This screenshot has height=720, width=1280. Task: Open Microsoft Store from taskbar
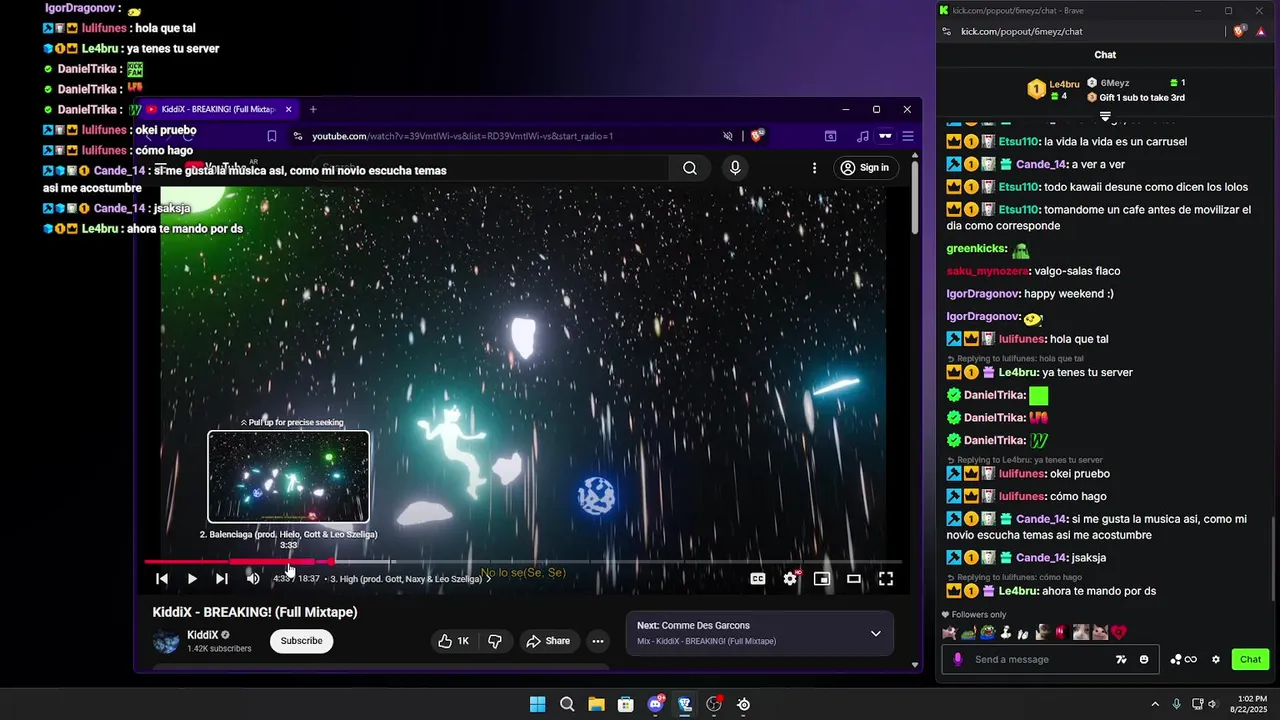626,704
